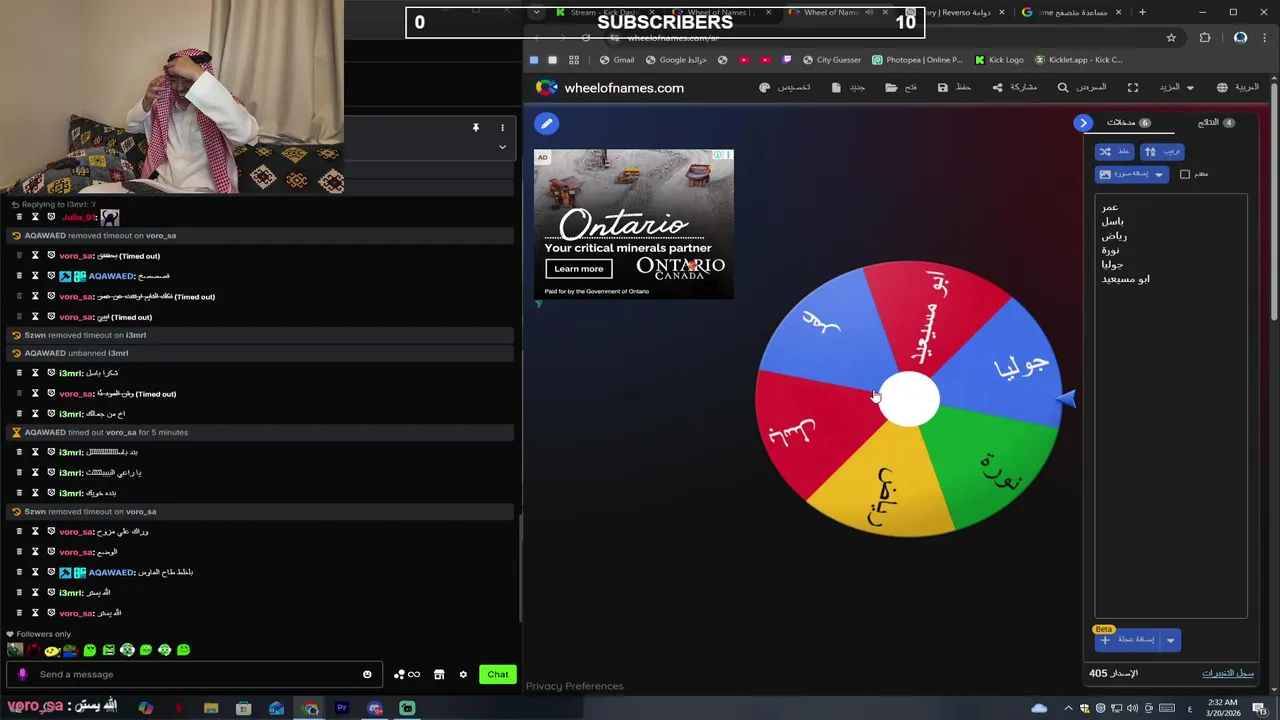Open the browser extensions puzzle icon
This screenshot has width=1280, height=720.
(x=1205, y=38)
